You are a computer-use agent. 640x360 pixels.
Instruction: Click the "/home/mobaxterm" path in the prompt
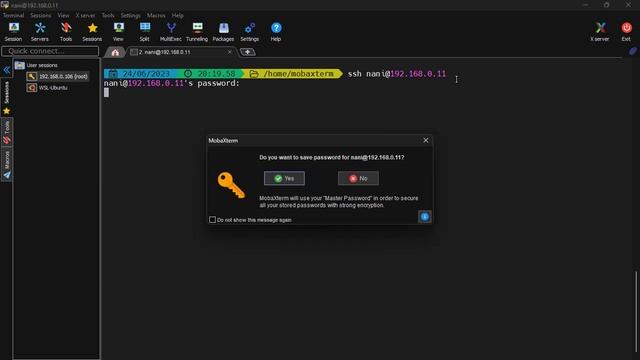pyautogui.click(x=298, y=74)
